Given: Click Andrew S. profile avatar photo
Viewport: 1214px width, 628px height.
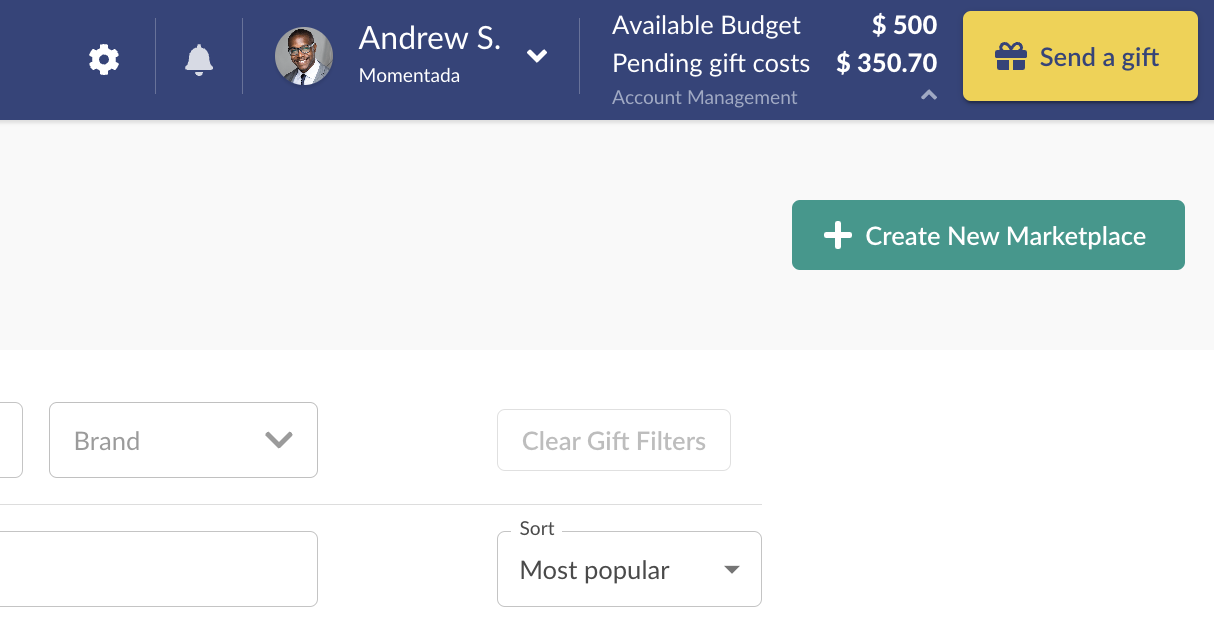Looking at the screenshot, I should 304,56.
